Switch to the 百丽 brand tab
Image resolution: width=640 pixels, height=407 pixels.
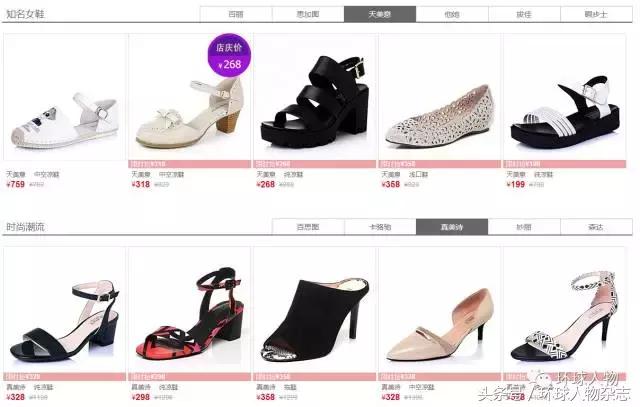pos(236,14)
